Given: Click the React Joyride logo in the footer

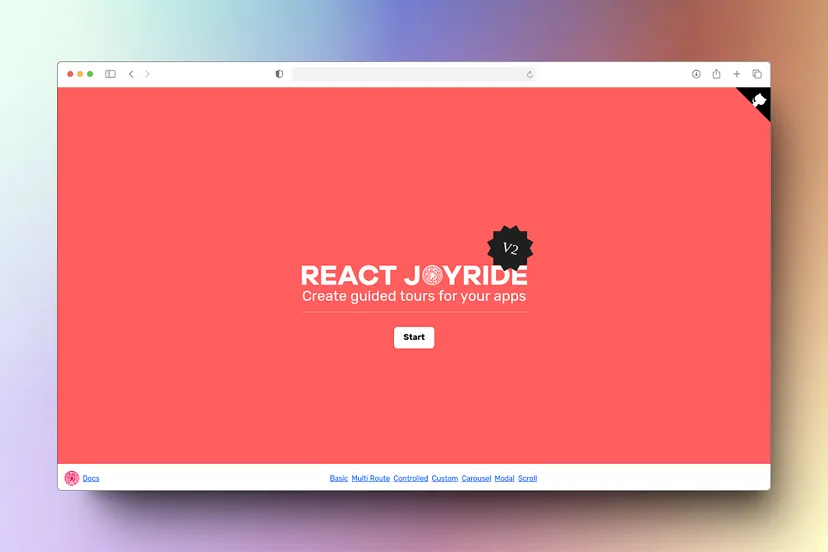Looking at the screenshot, I should click(x=72, y=478).
